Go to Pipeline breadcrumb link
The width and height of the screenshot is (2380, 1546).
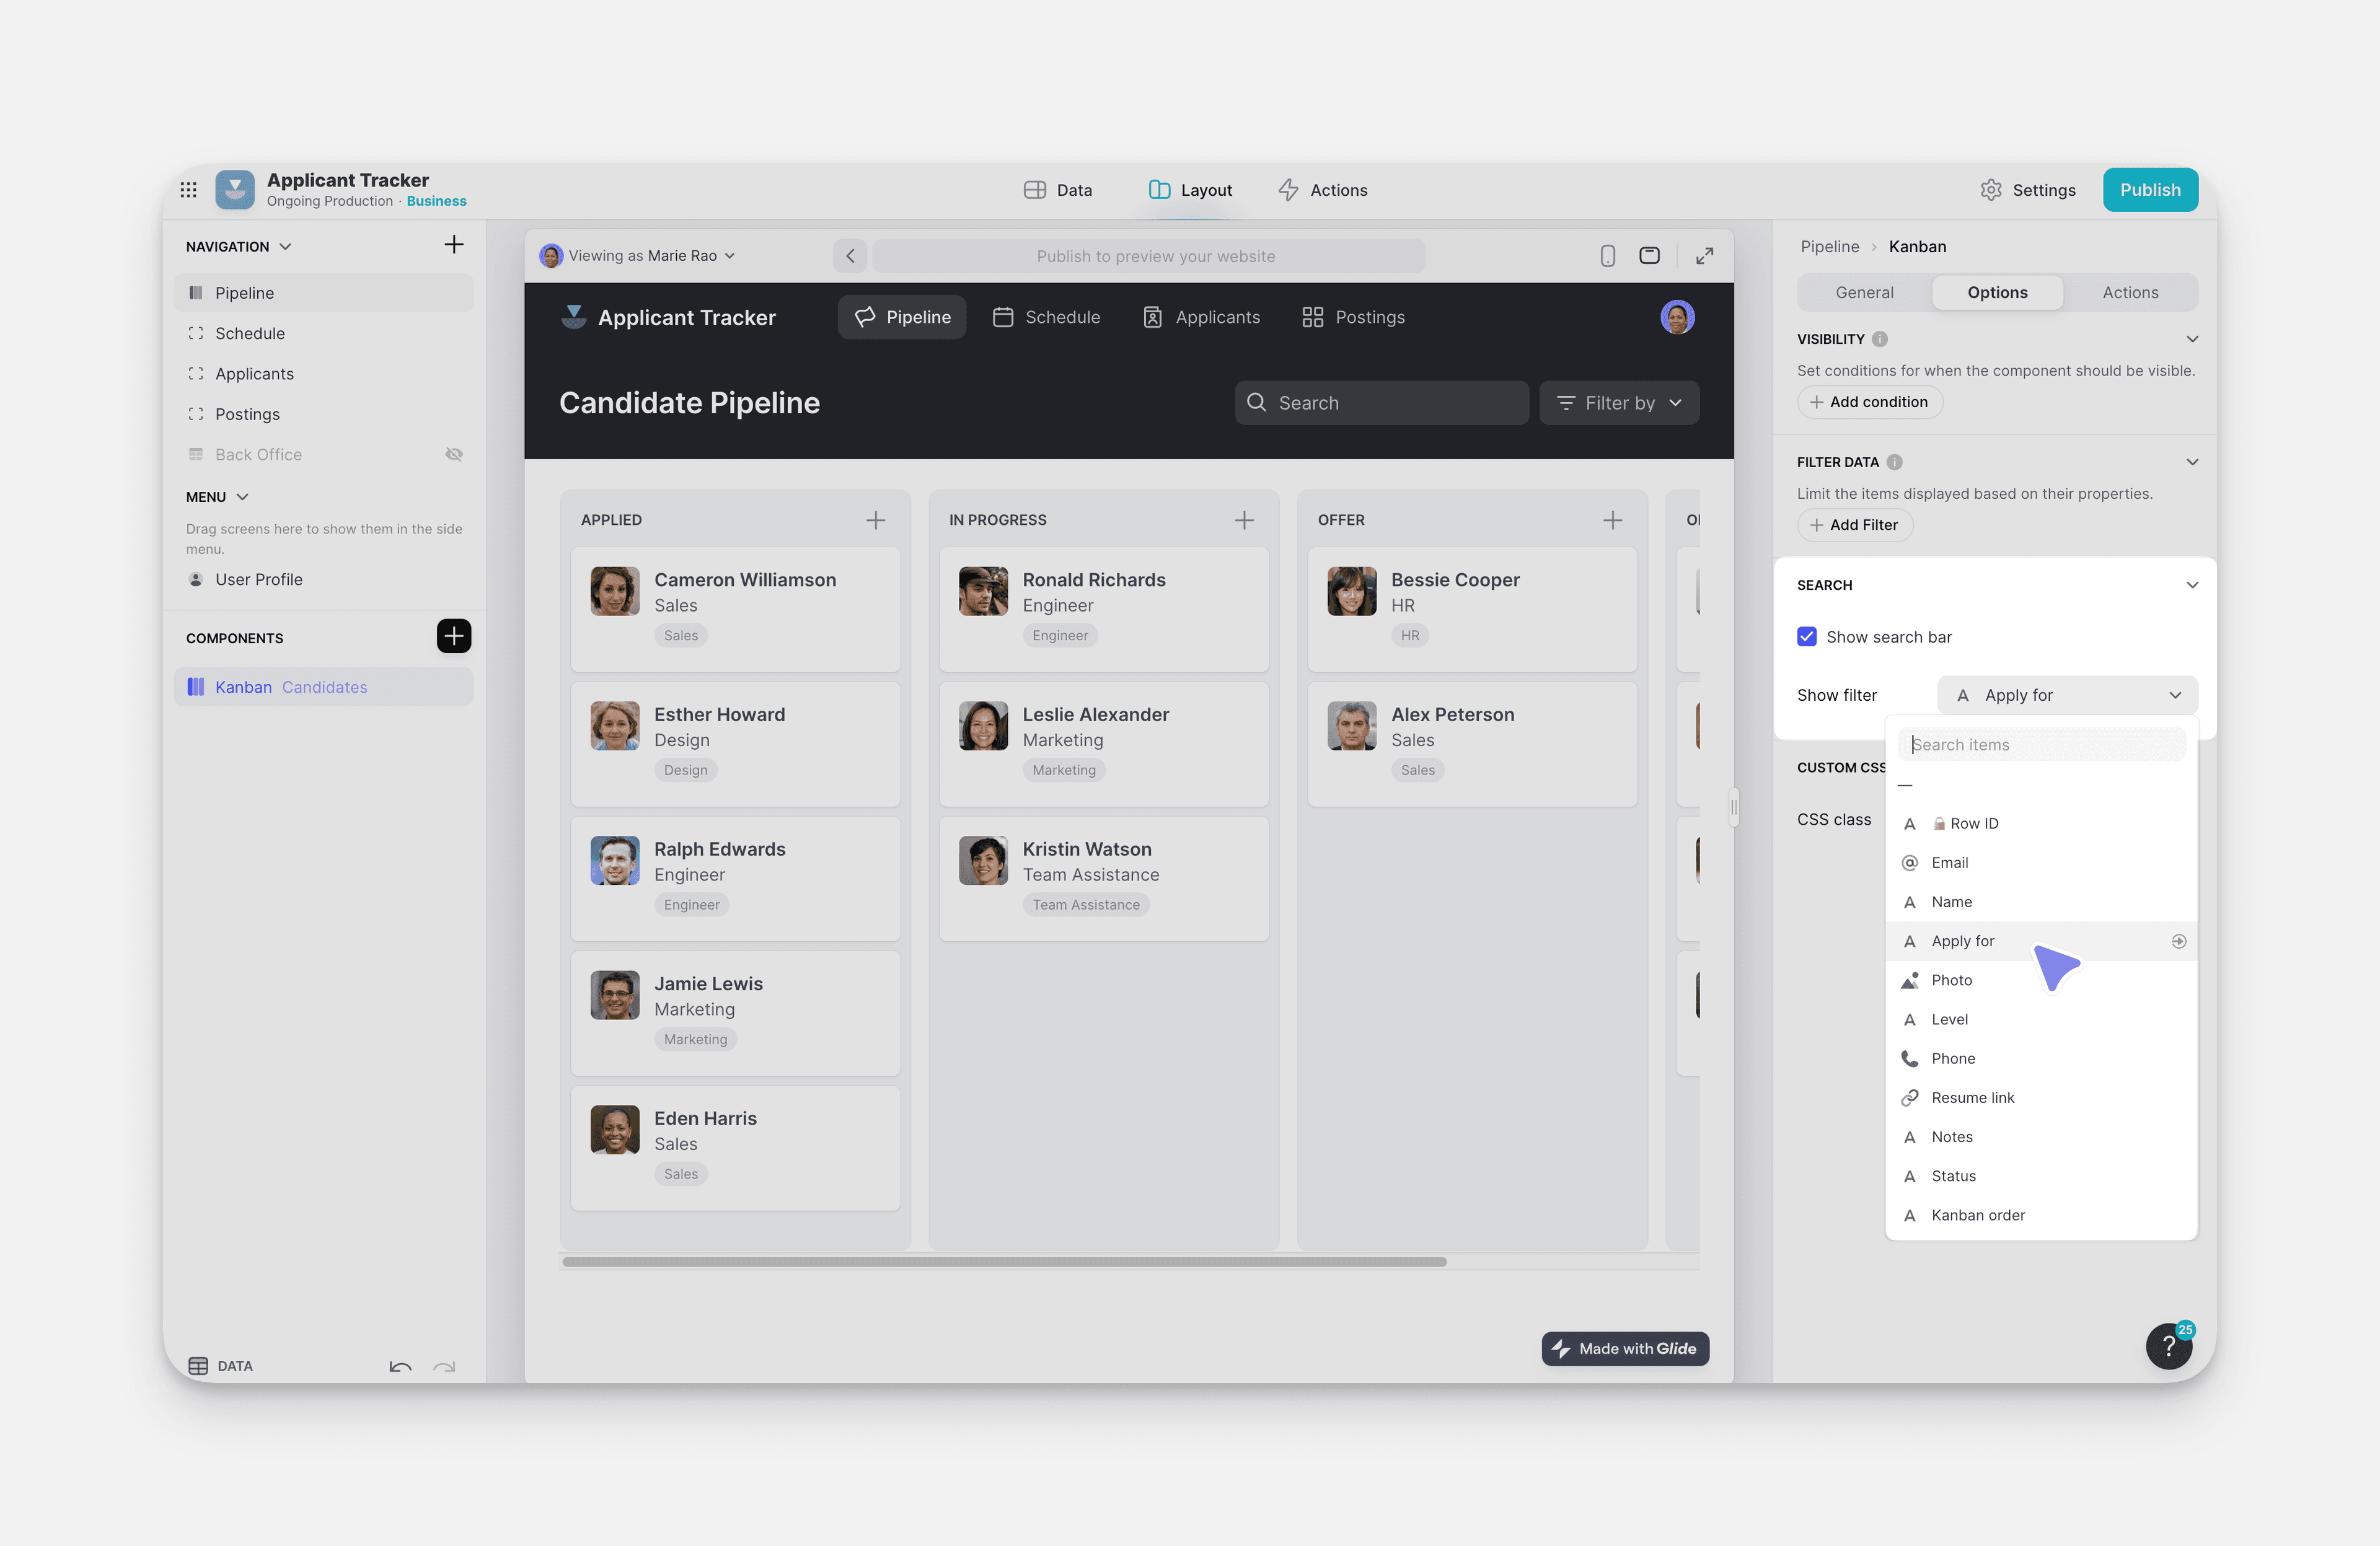(x=1829, y=246)
